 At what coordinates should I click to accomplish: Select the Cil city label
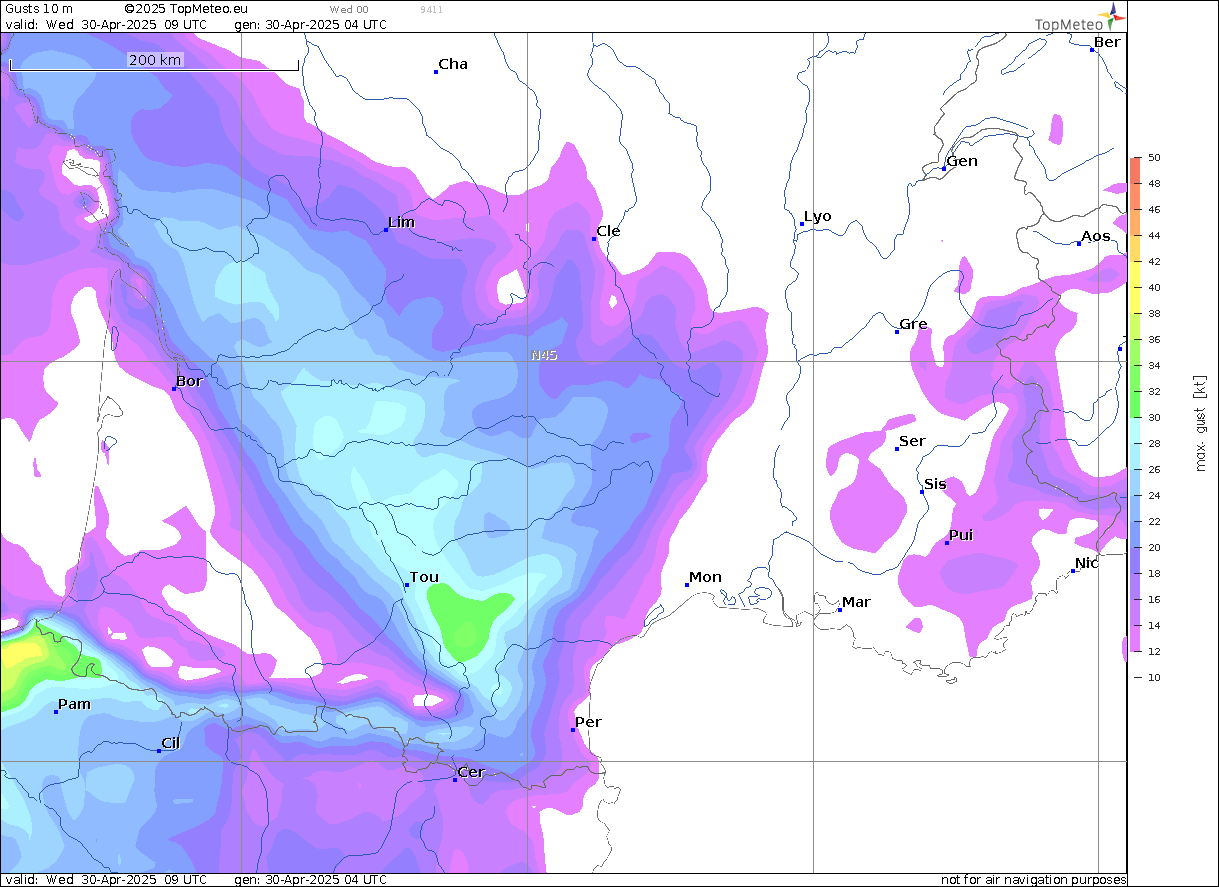tap(171, 743)
